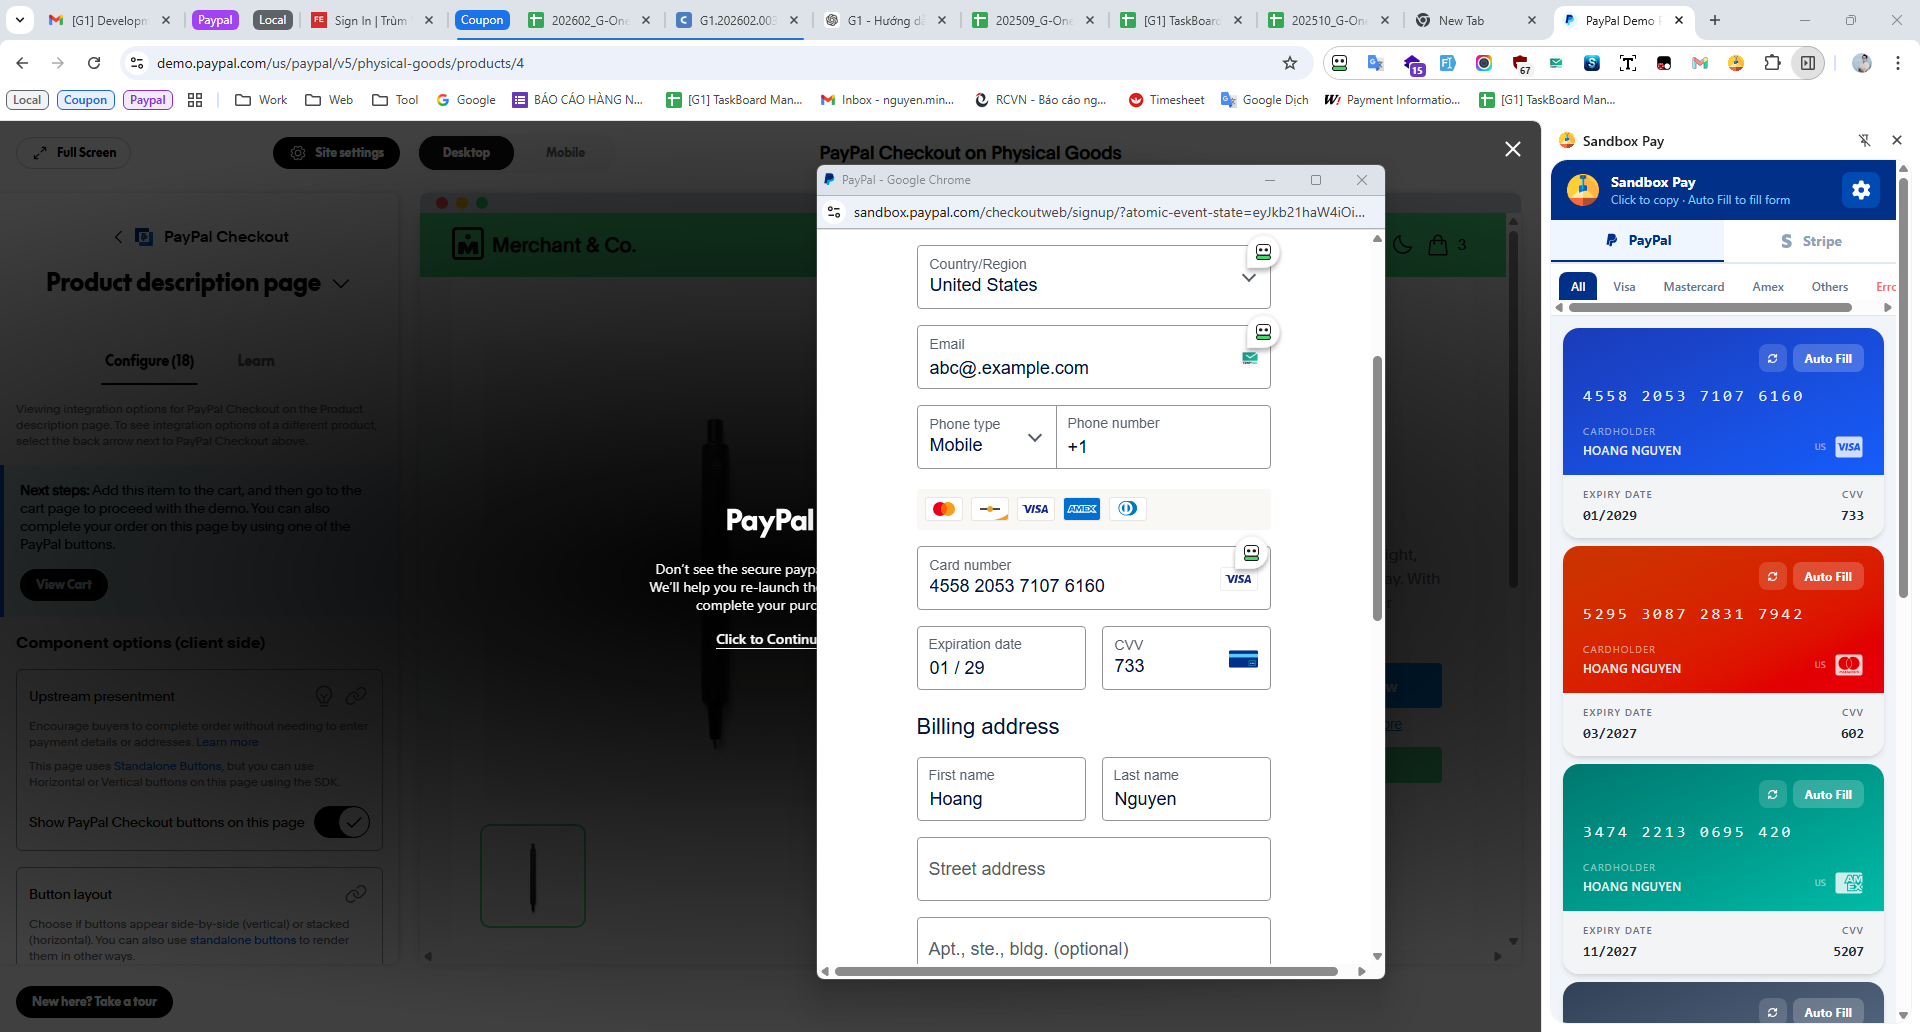Click View Cart button

point(64,585)
